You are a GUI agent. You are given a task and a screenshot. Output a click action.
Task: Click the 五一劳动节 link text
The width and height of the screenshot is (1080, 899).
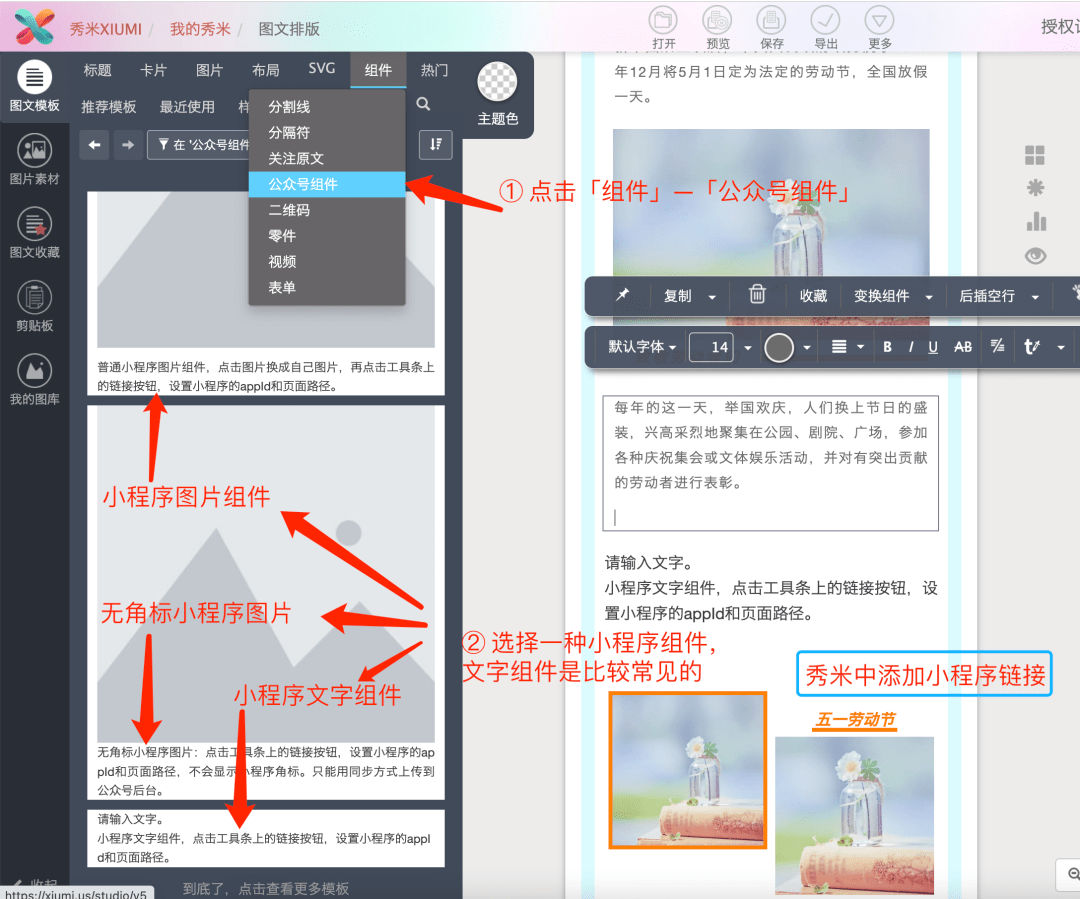(x=855, y=720)
